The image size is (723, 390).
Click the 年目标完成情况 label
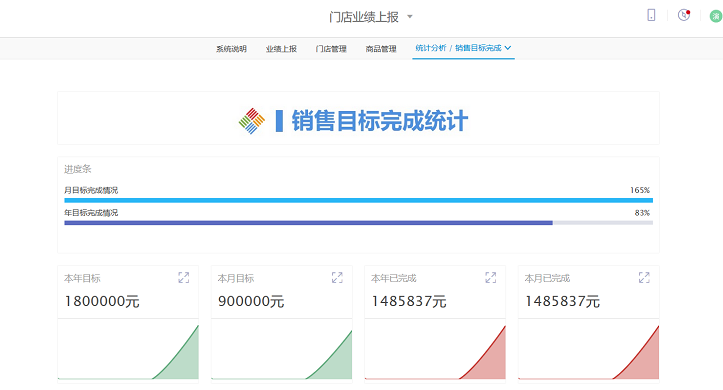pos(91,213)
